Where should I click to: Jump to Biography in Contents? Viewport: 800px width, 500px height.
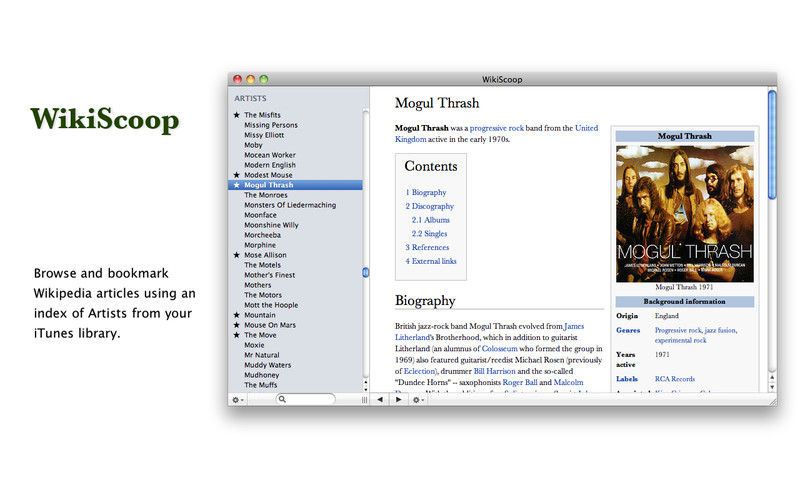pos(426,192)
